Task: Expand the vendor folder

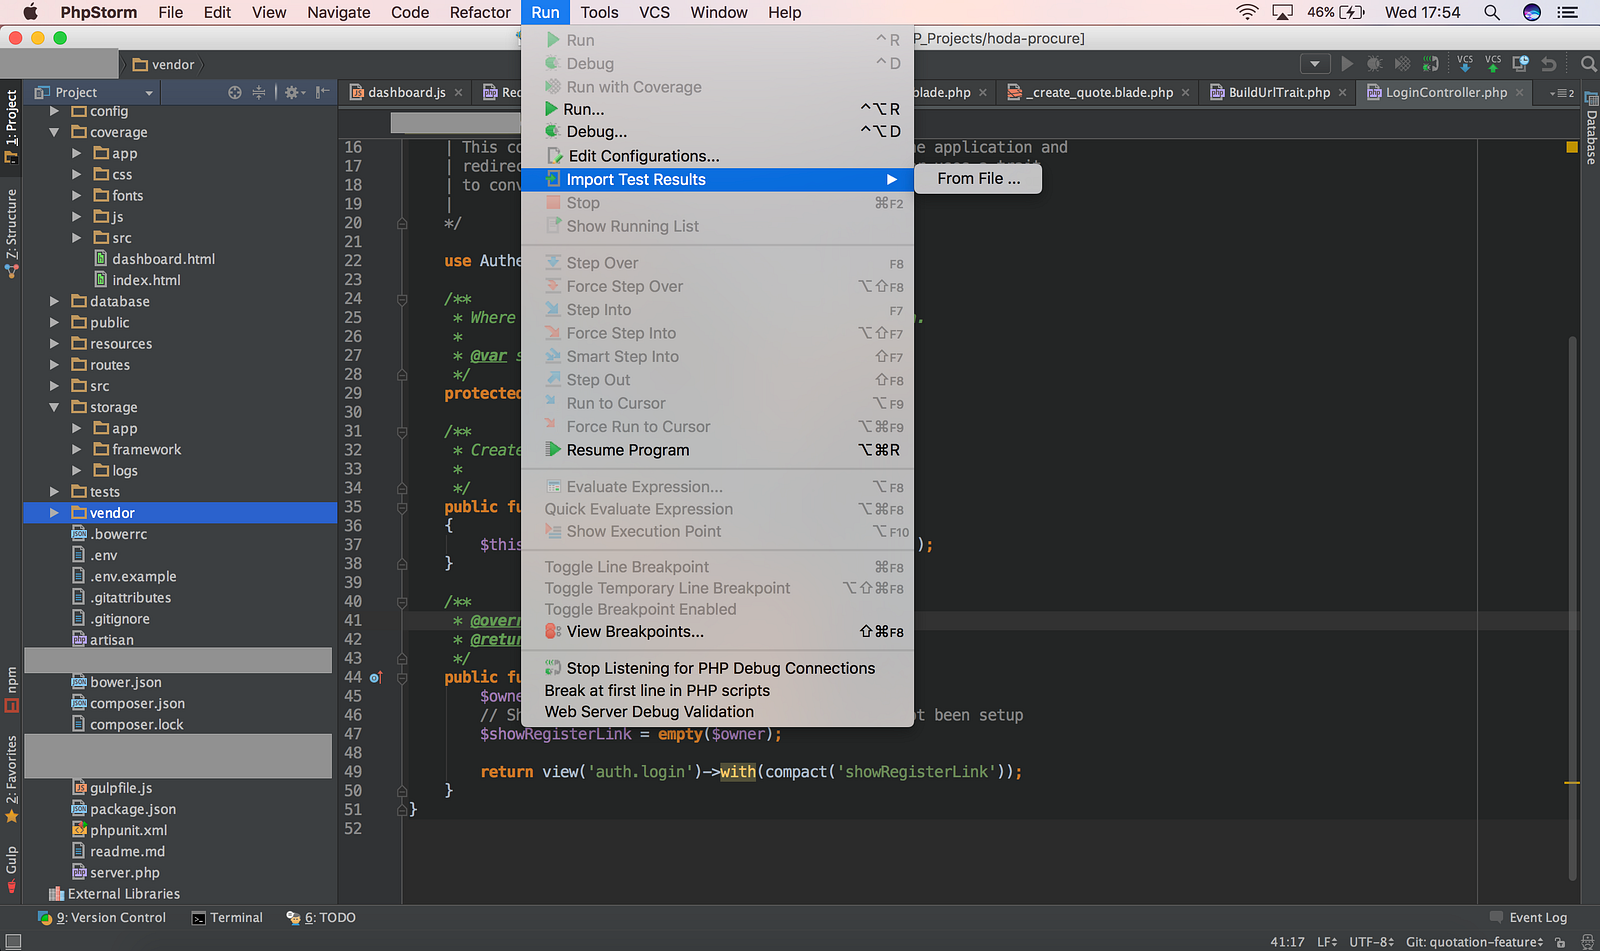Action: tap(55, 513)
